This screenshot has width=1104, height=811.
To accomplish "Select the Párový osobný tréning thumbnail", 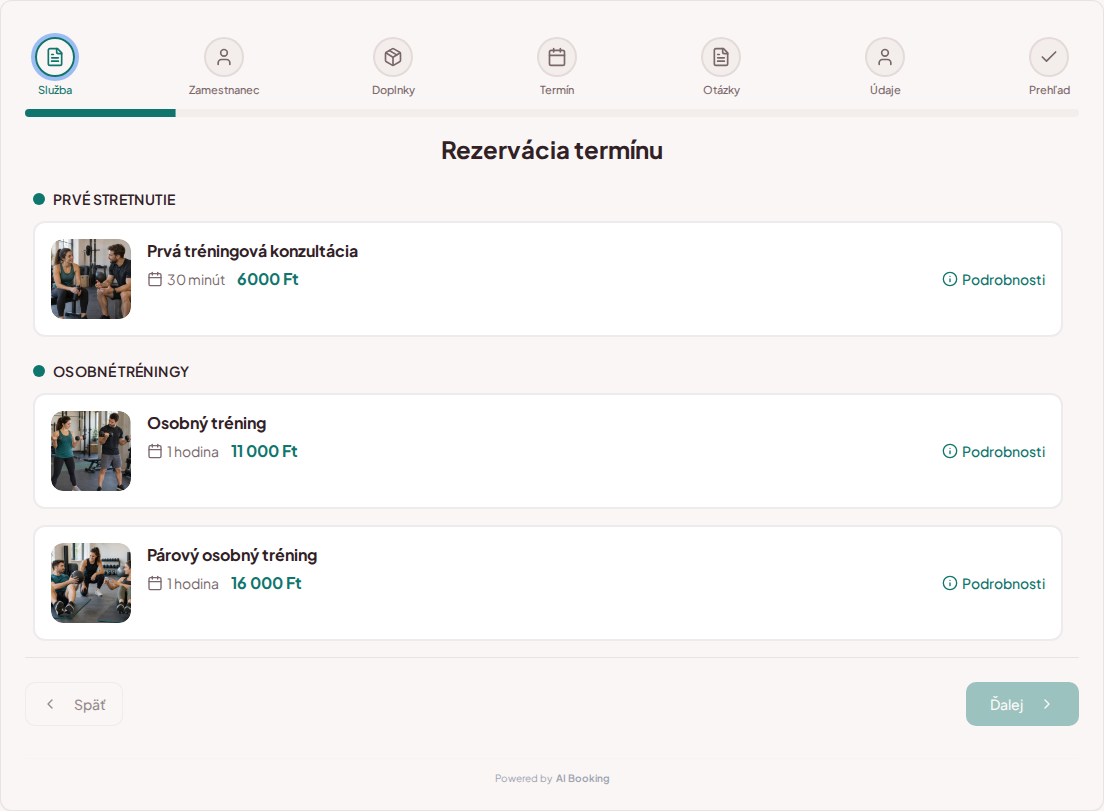I will pyautogui.click(x=91, y=583).
